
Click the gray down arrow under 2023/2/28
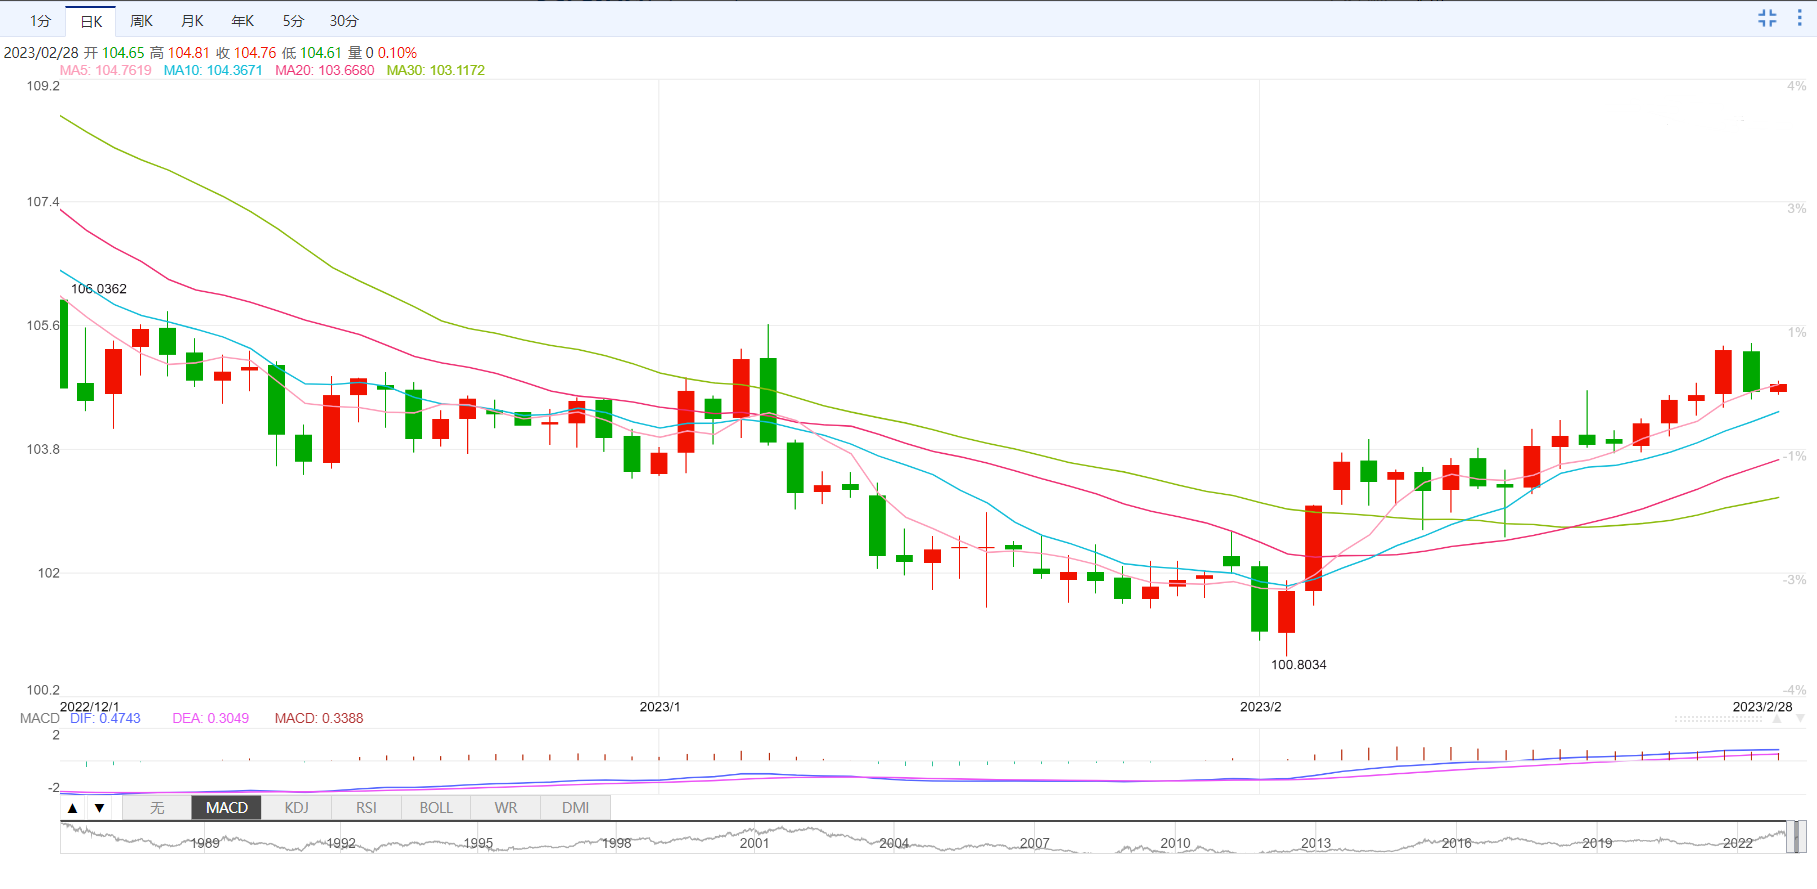pos(1800,719)
